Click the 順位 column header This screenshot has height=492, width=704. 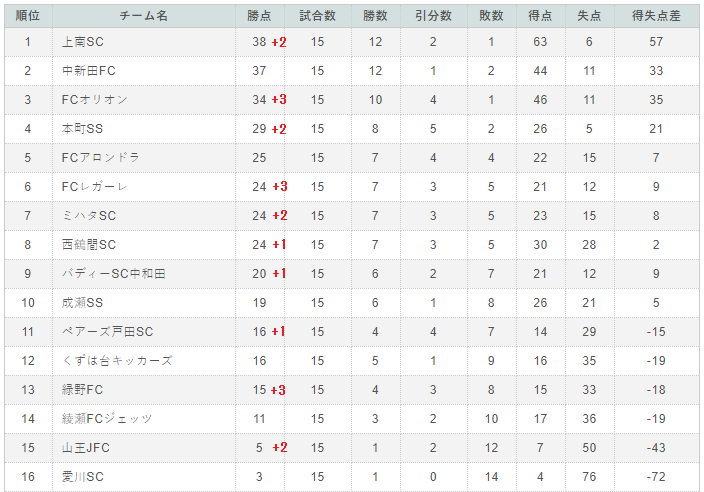pyautogui.click(x=28, y=16)
